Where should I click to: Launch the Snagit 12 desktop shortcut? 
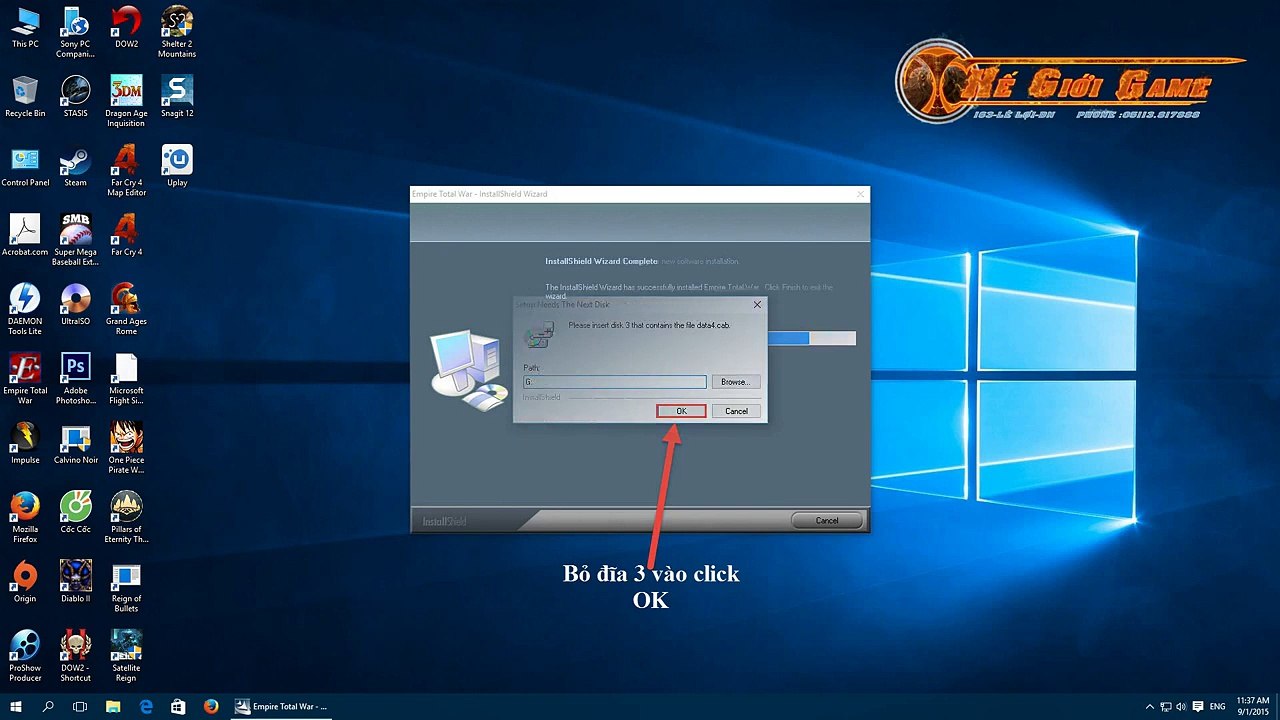177,97
